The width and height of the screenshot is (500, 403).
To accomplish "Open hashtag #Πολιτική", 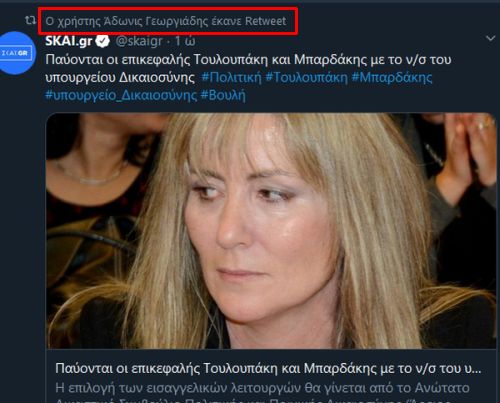I will [232, 78].
